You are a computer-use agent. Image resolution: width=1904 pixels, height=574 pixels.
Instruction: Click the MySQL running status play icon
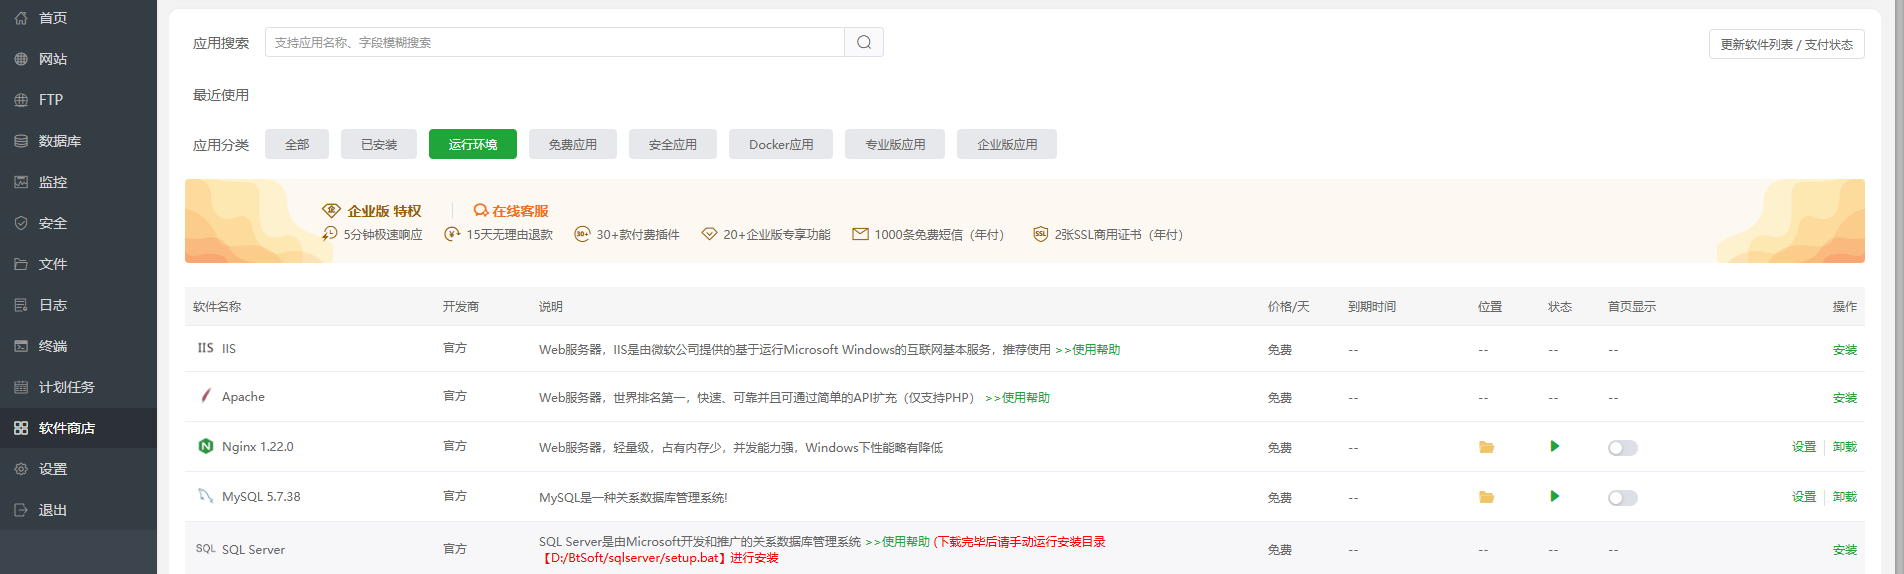pos(1555,496)
